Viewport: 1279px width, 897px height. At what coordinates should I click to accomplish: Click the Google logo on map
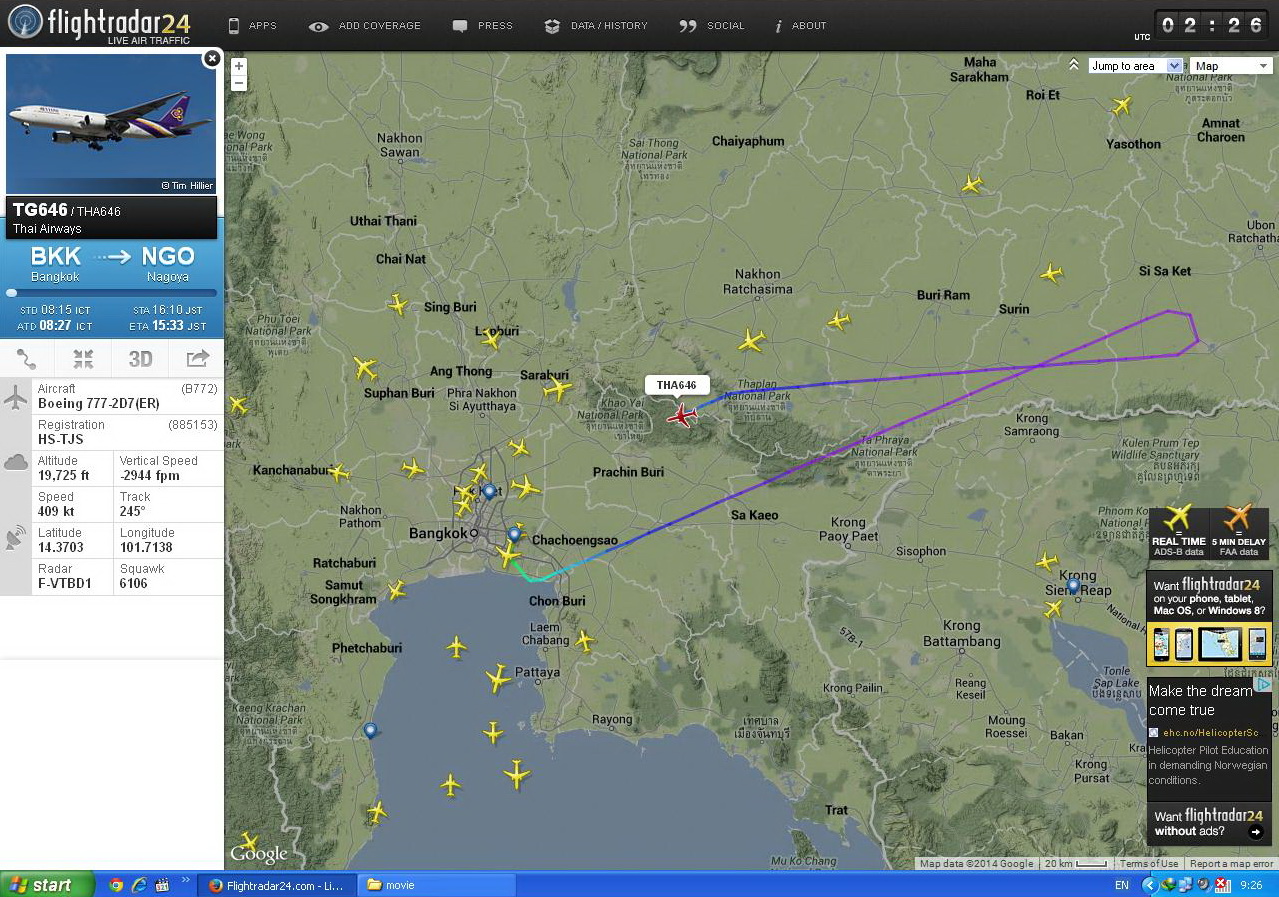(258, 854)
